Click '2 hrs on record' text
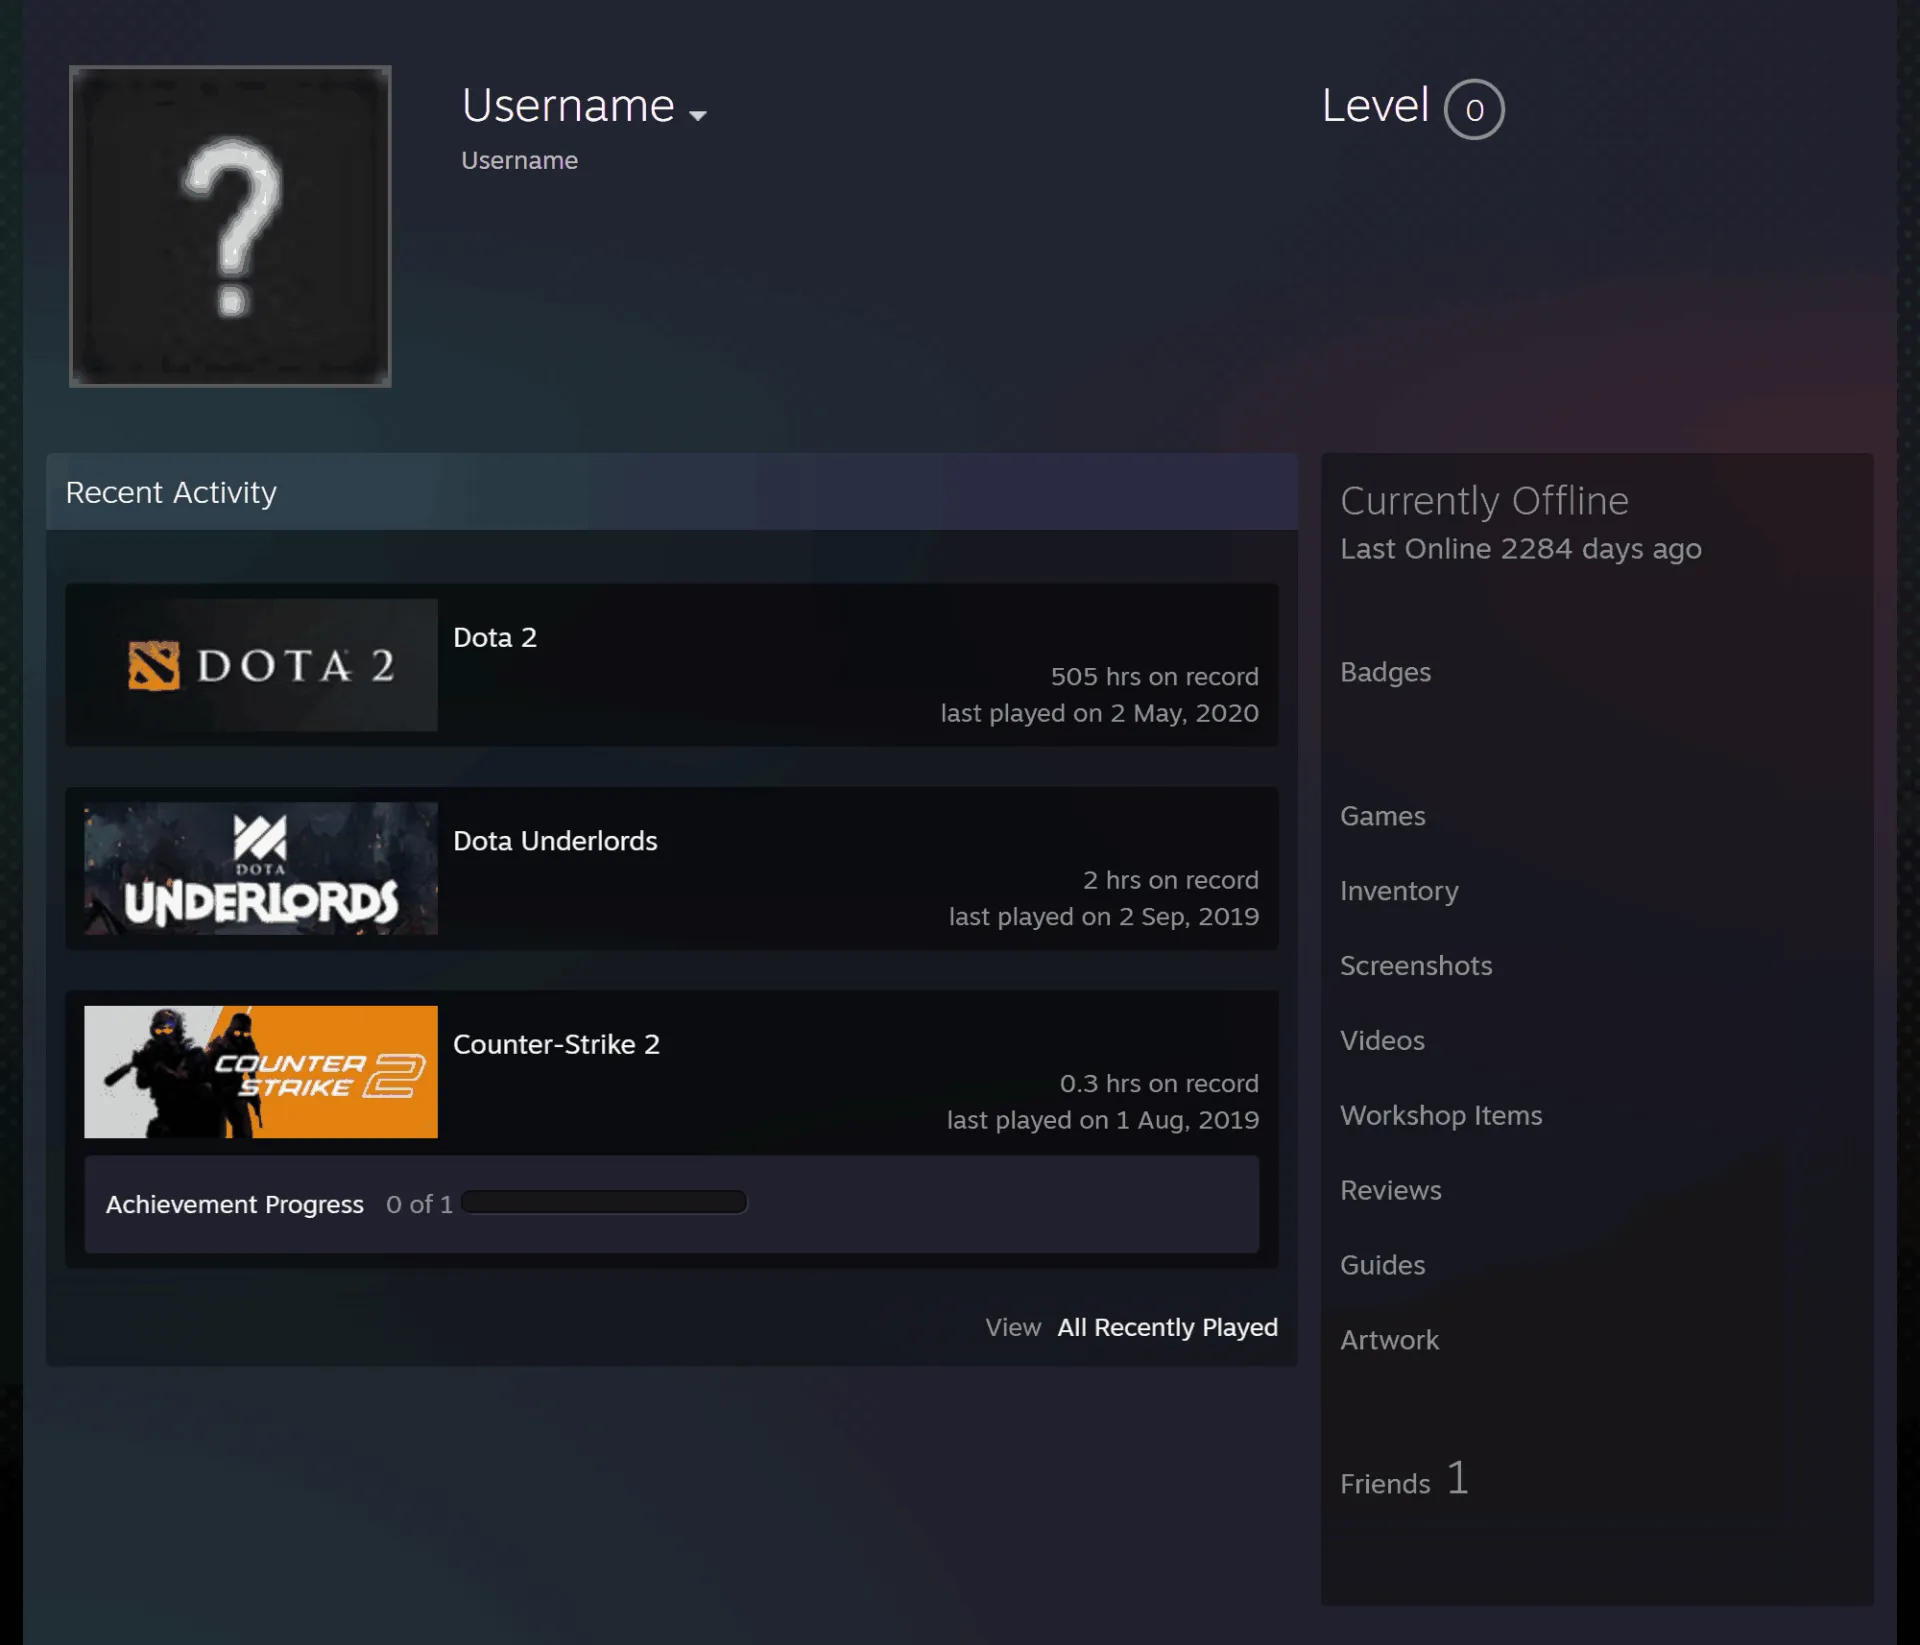Viewport: 1920px width, 1645px height. click(x=1171, y=880)
